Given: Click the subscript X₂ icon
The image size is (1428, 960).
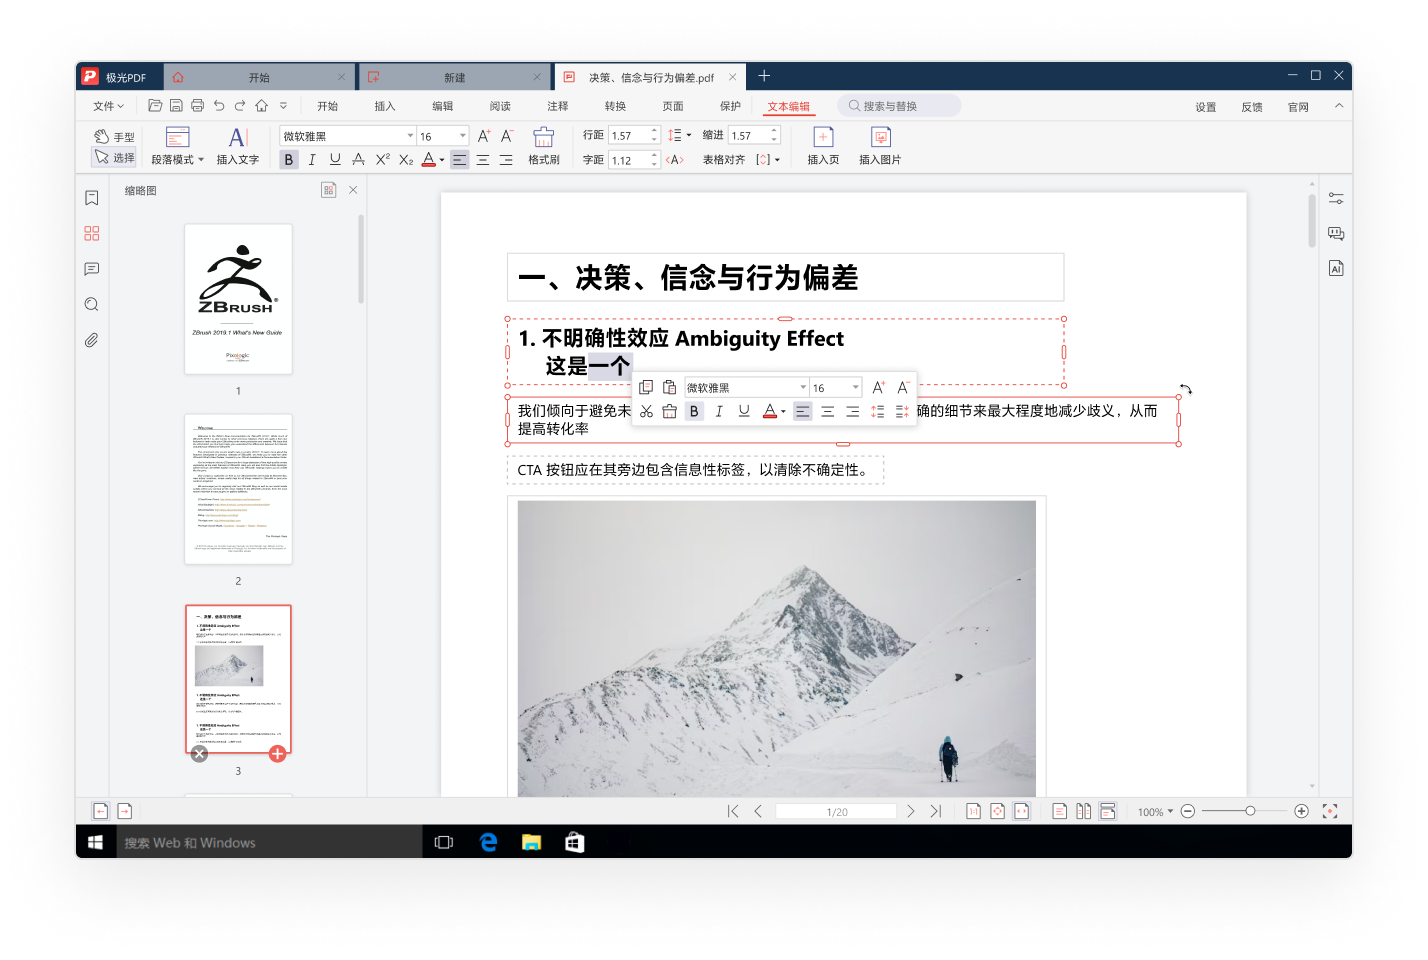Looking at the screenshot, I should tap(404, 159).
